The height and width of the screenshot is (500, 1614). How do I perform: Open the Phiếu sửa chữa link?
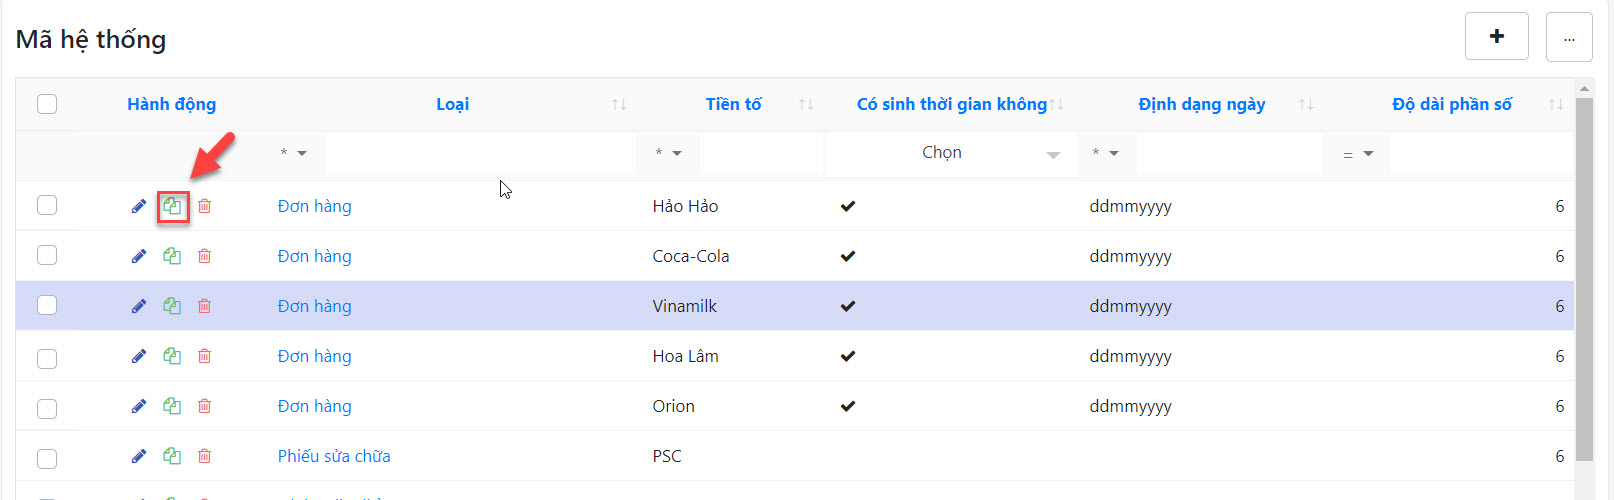[x=334, y=456]
